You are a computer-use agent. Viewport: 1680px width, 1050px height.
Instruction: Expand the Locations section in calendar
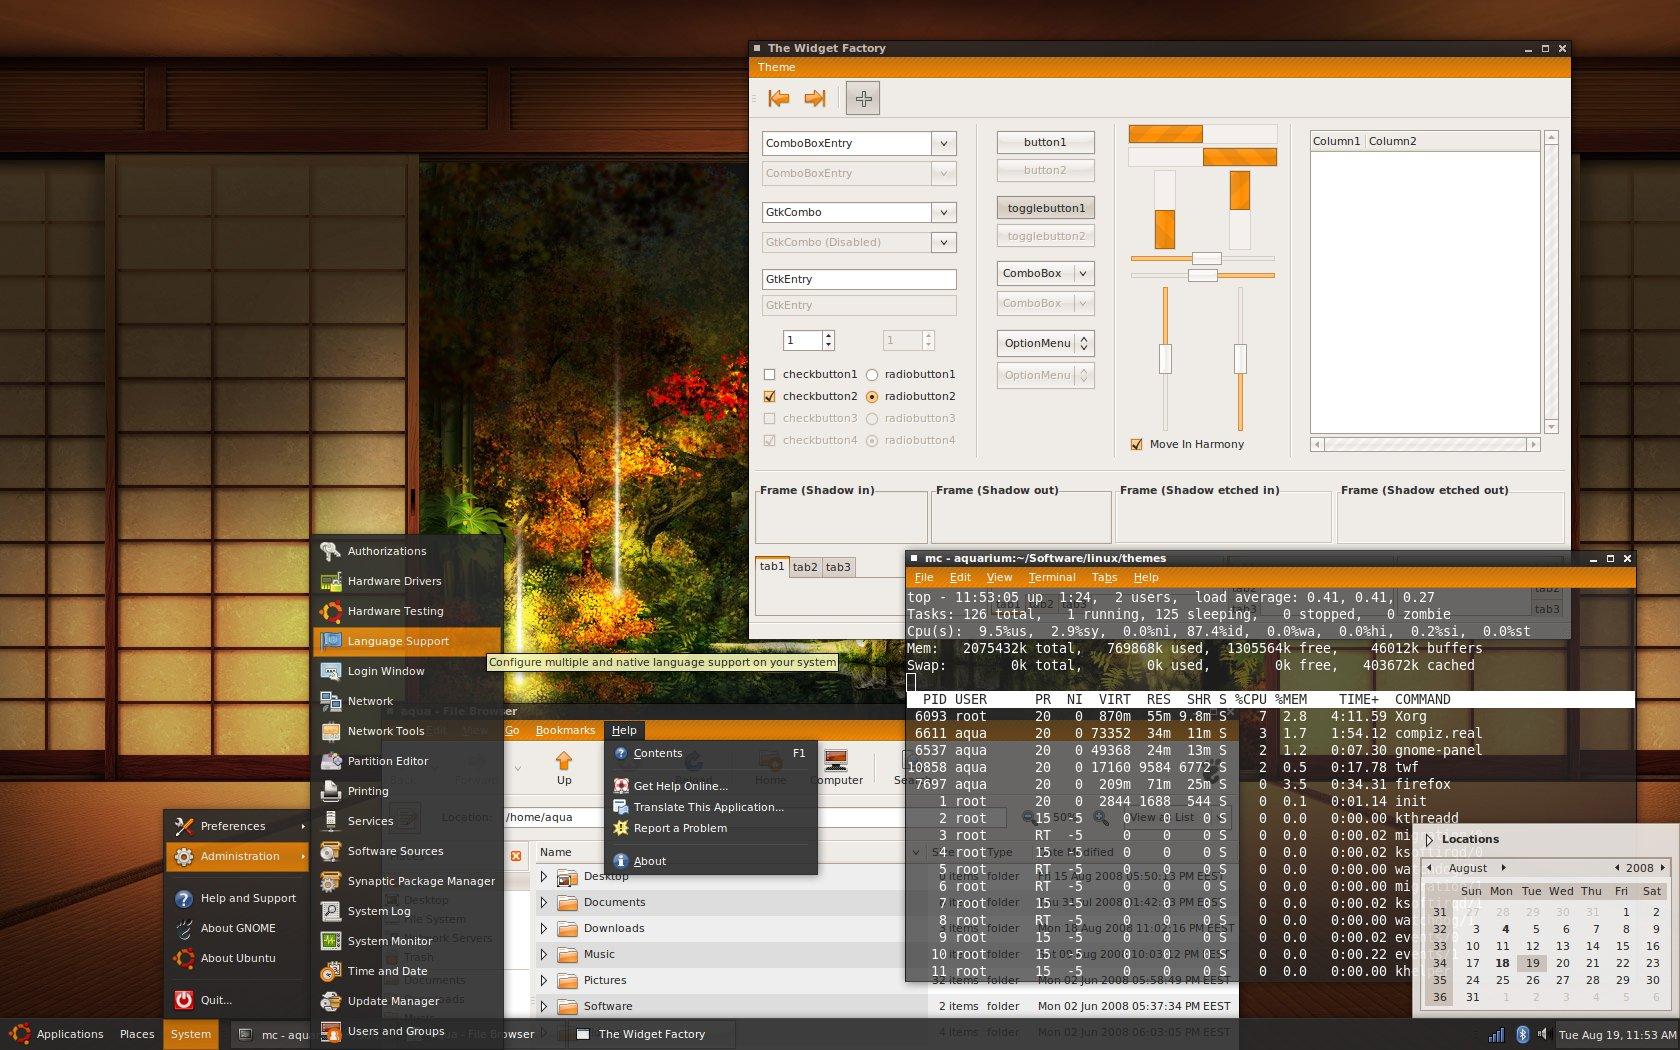coord(1430,839)
